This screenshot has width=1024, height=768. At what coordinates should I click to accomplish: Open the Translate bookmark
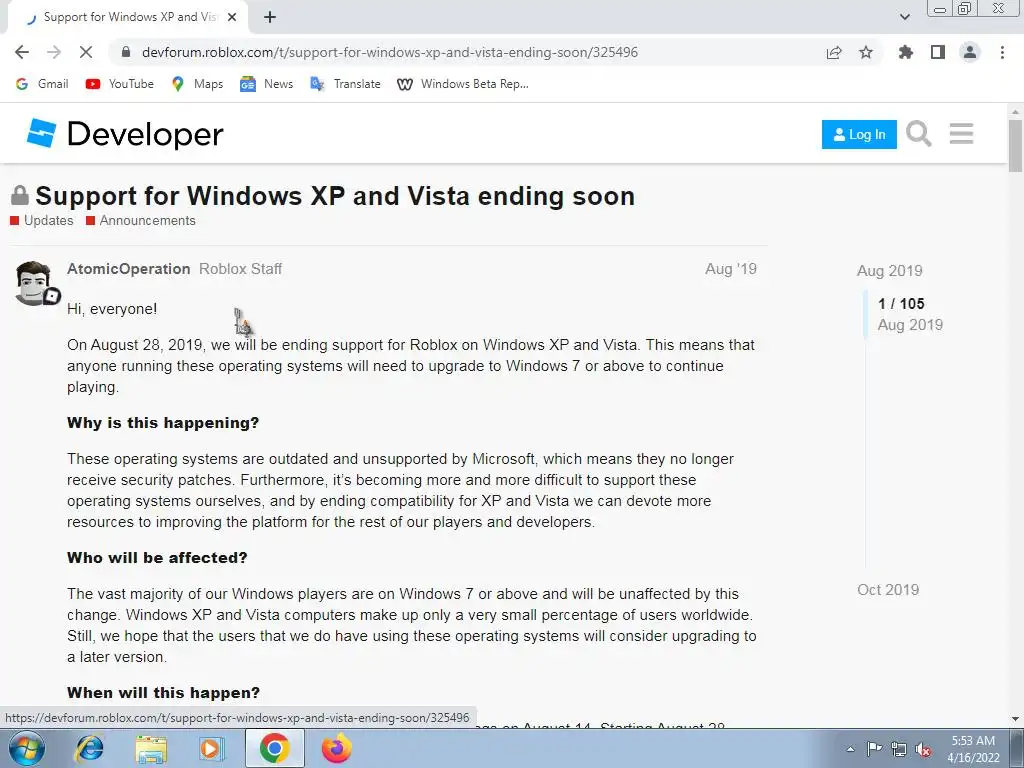click(345, 84)
